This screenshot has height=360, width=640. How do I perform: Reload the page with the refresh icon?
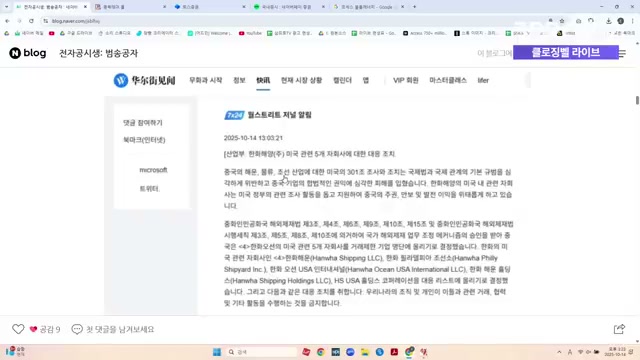point(31,21)
